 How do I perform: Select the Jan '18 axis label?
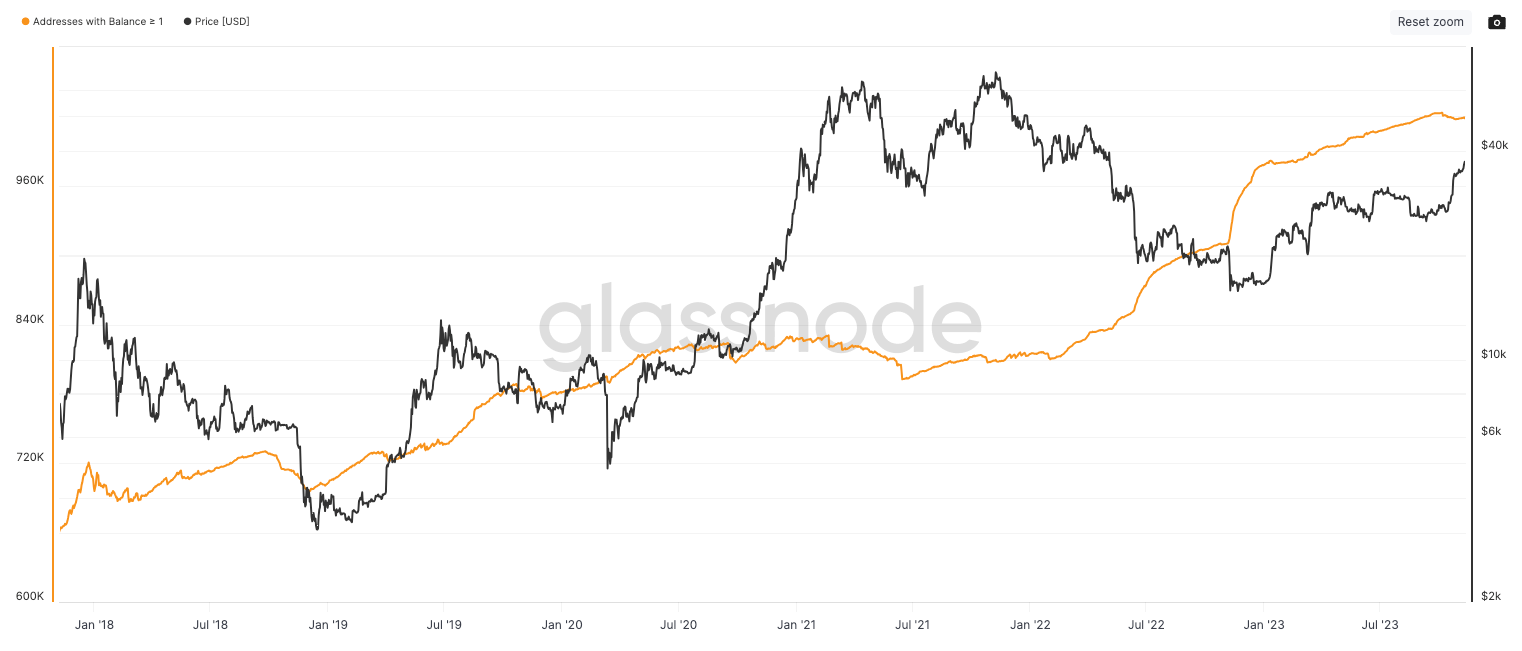tap(95, 624)
